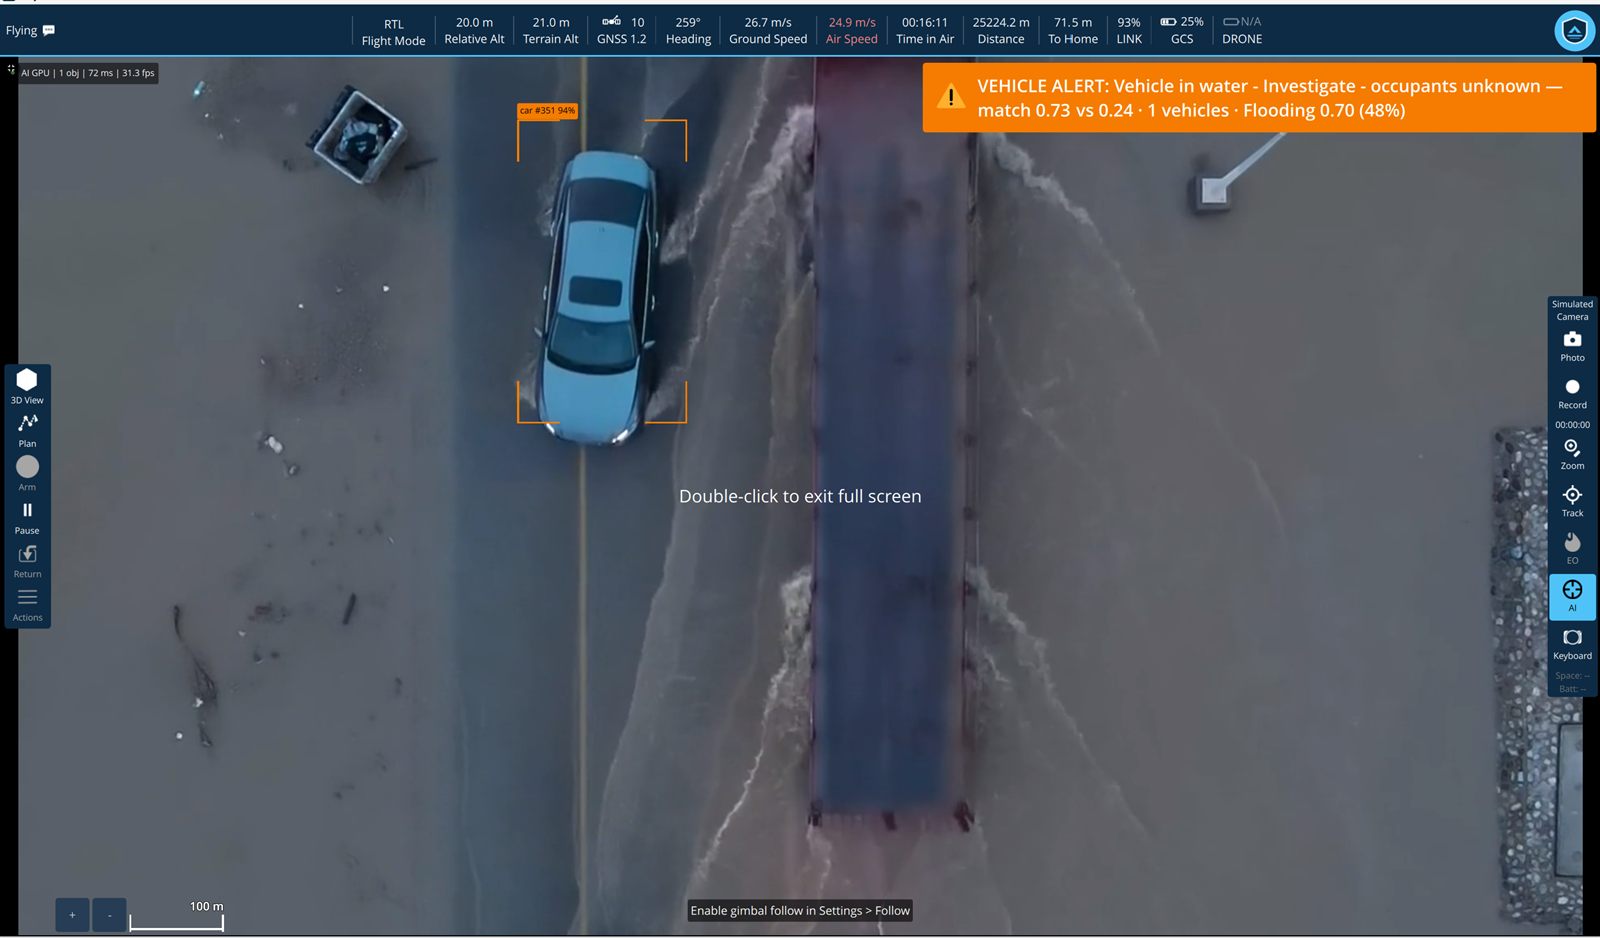The height and width of the screenshot is (938, 1600).
Task: Click the 24.9 m/s Air Speed readout
Action: tap(851, 30)
